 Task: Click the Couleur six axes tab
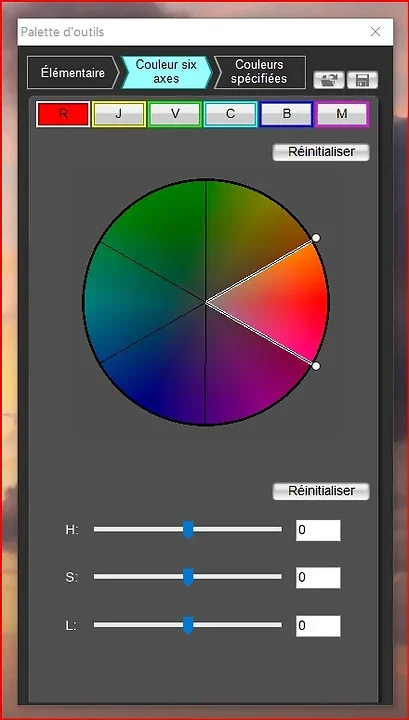click(x=166, y=72)
